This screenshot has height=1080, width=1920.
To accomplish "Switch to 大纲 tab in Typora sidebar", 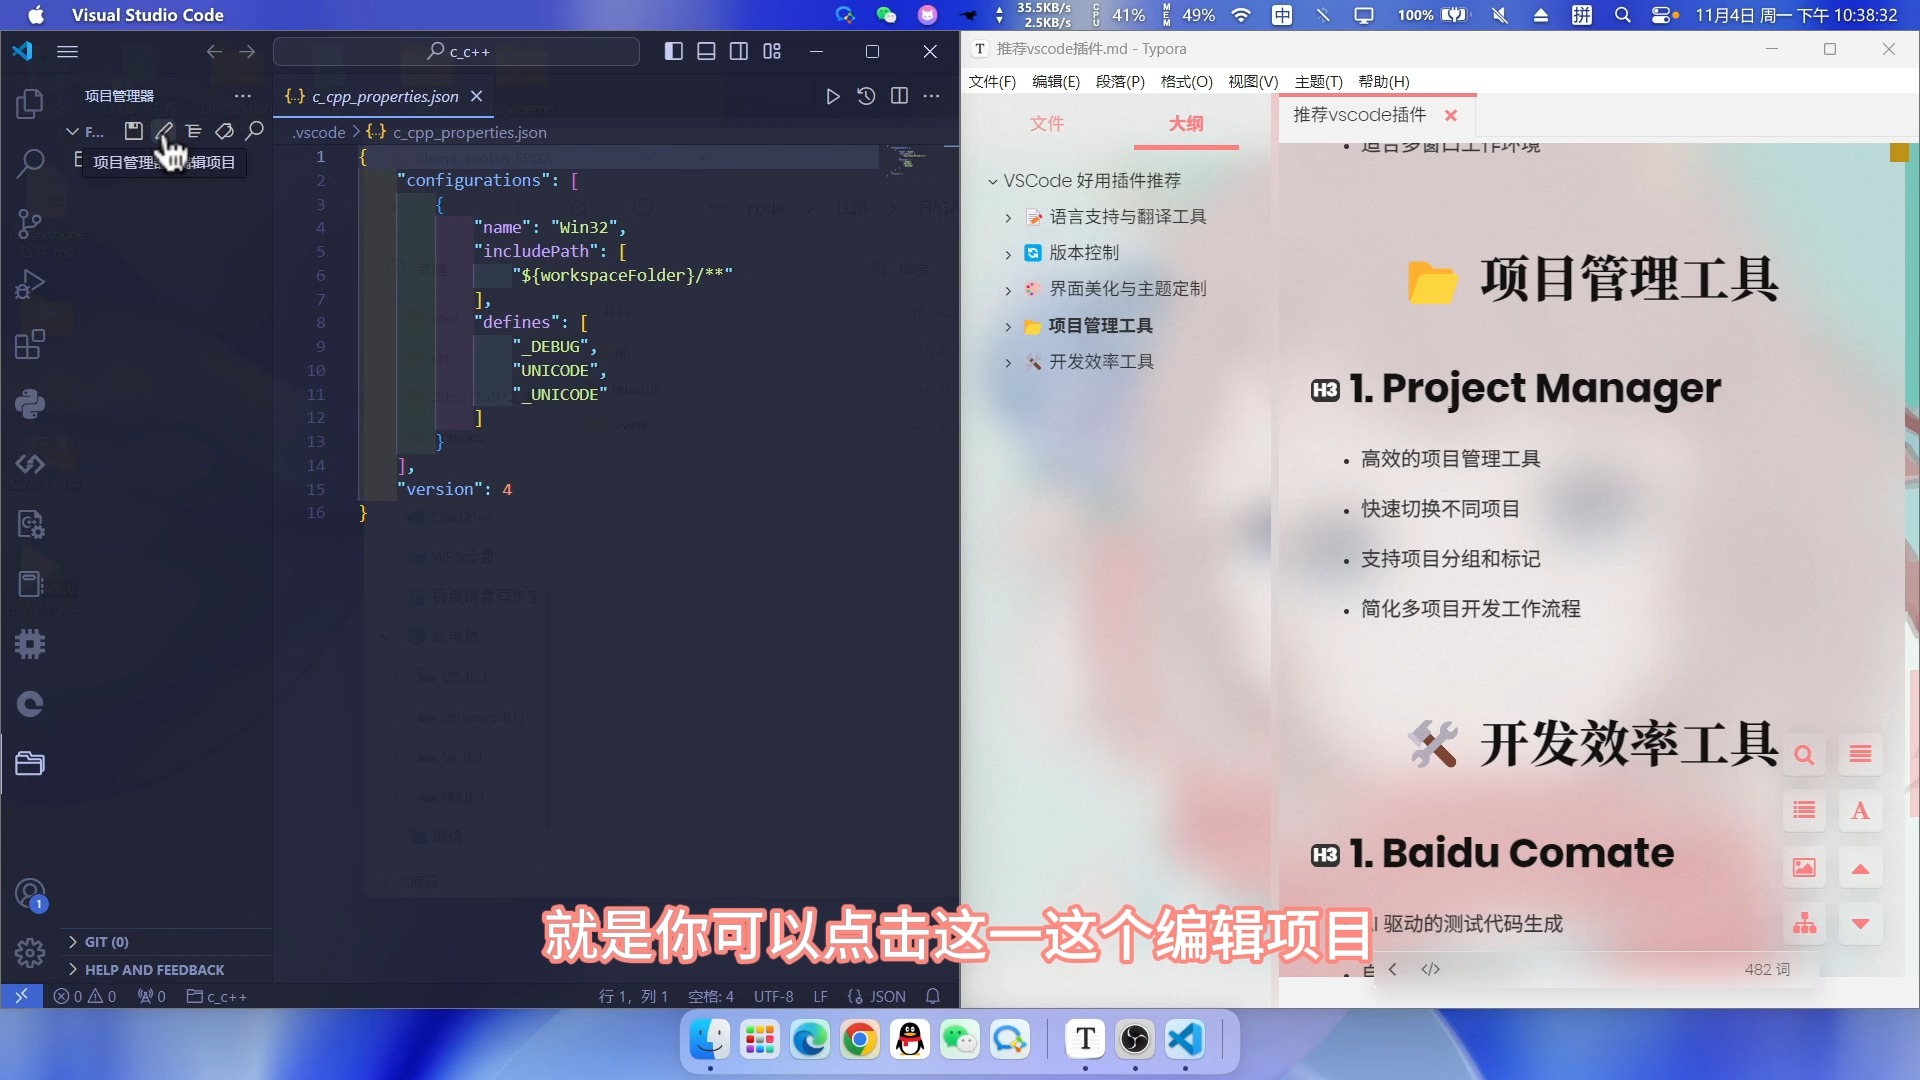I will coord(1186,124).
